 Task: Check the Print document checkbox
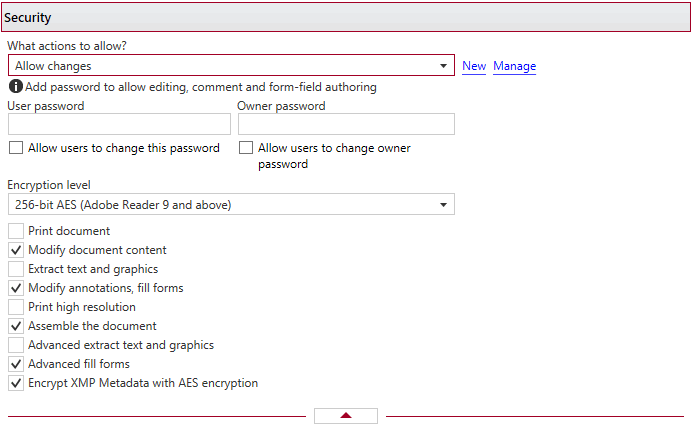click(x=16, y=231)
